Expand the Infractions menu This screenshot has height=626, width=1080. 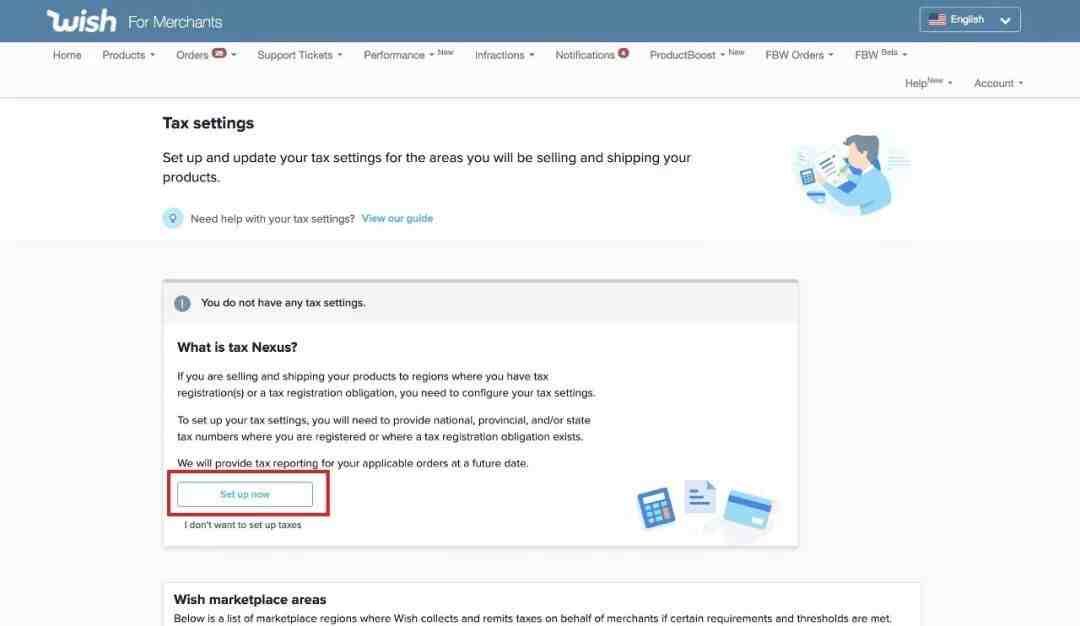click(504, 55)
